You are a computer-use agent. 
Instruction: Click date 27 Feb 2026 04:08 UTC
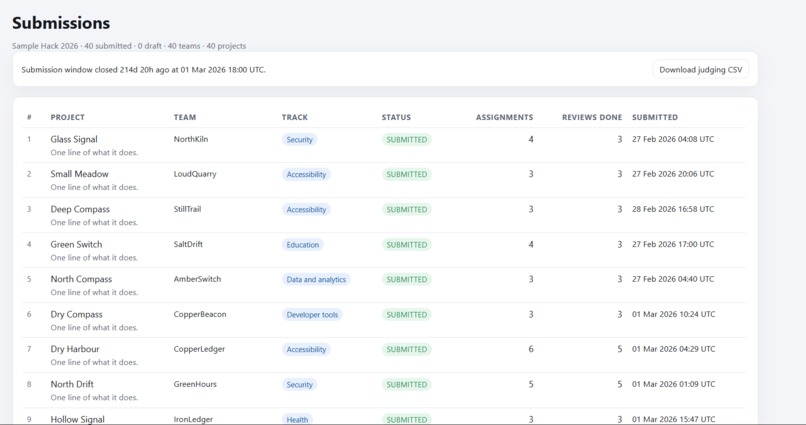pyautogui.click(x=673, y=139)
